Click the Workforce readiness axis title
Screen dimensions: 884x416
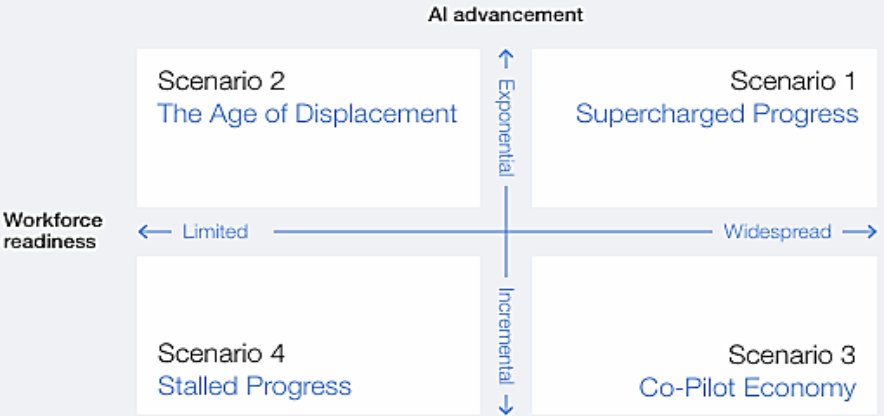coord(53,231)
